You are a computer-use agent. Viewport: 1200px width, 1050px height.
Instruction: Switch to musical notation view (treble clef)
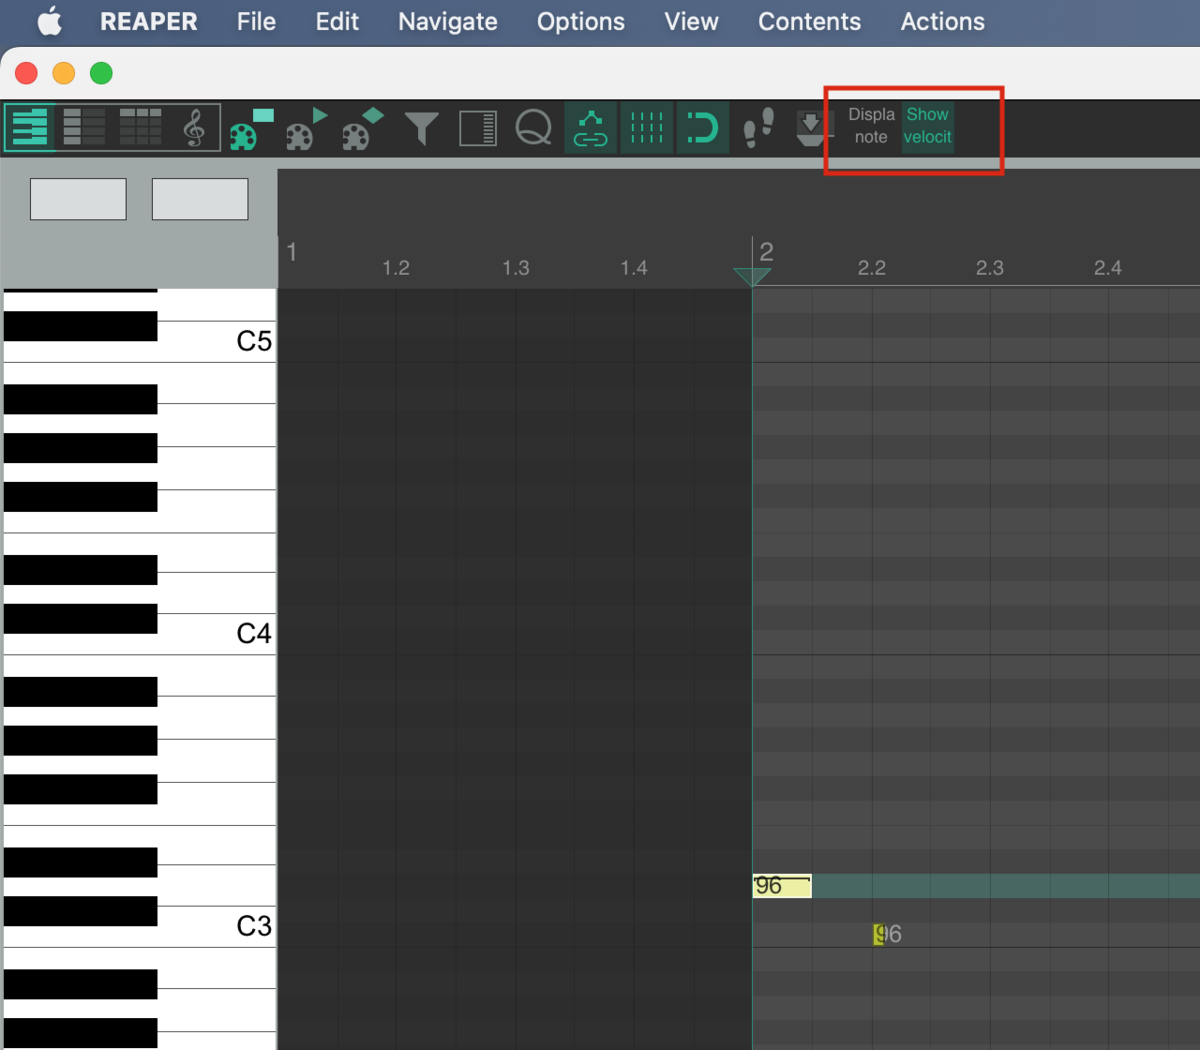pyautogui.click(x=194, y=128)
